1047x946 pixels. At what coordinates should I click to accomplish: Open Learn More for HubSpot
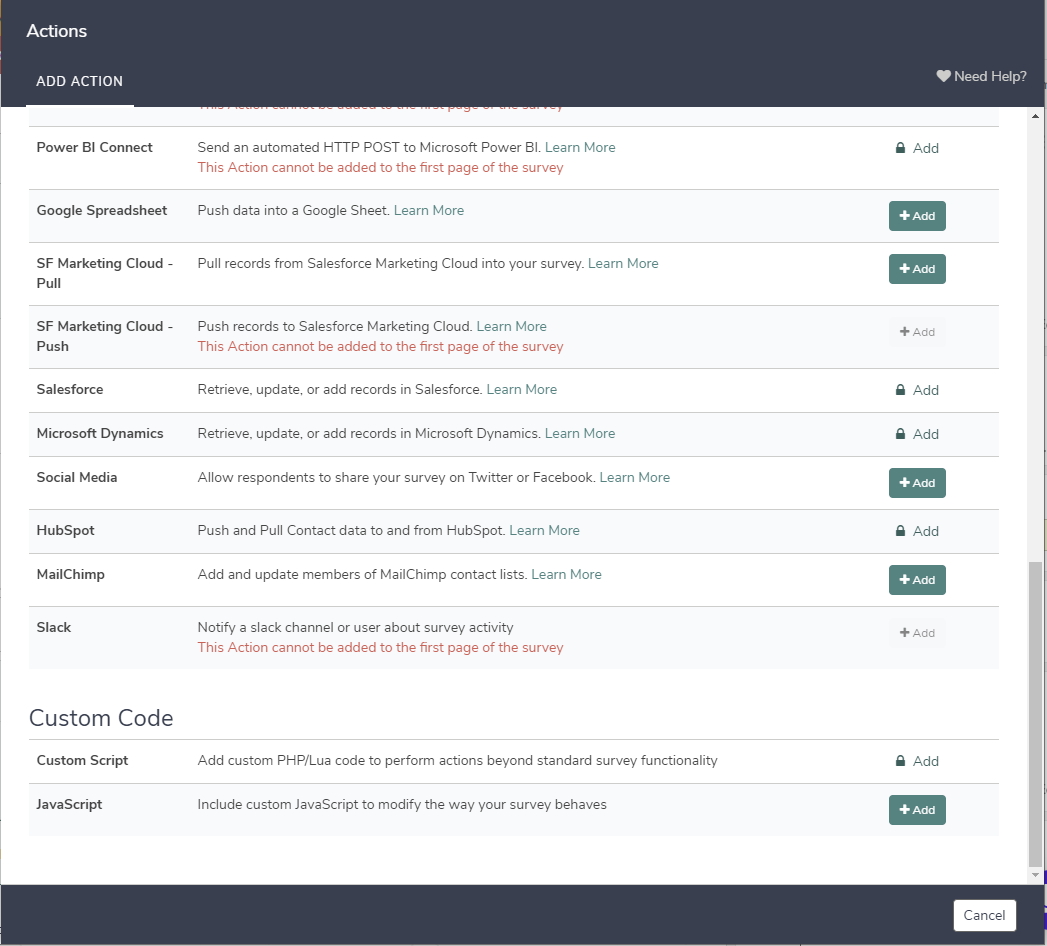click(544, 530)
